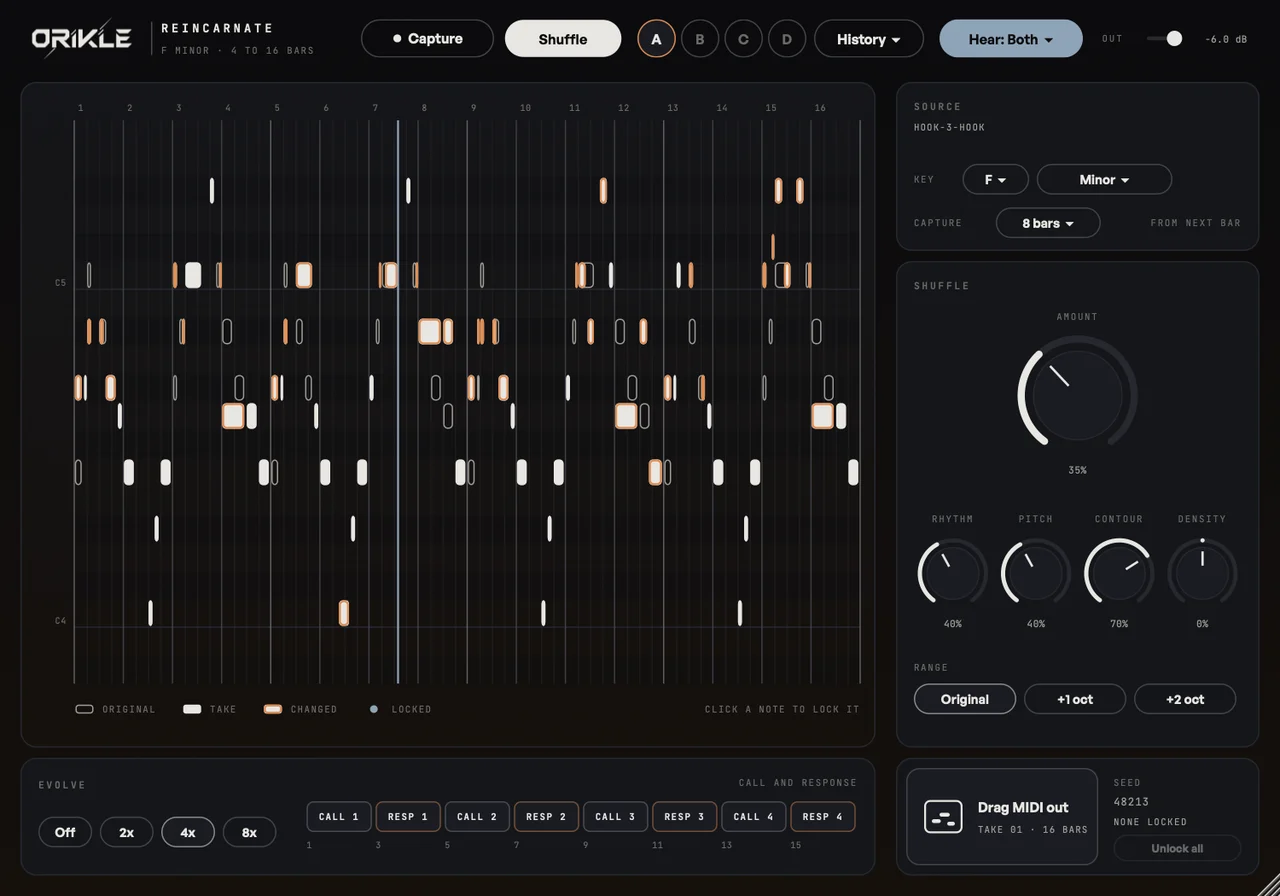Select the +1 oct range option
The height and width of the screenshot is (896, 1280).
tap(1075, 699)
